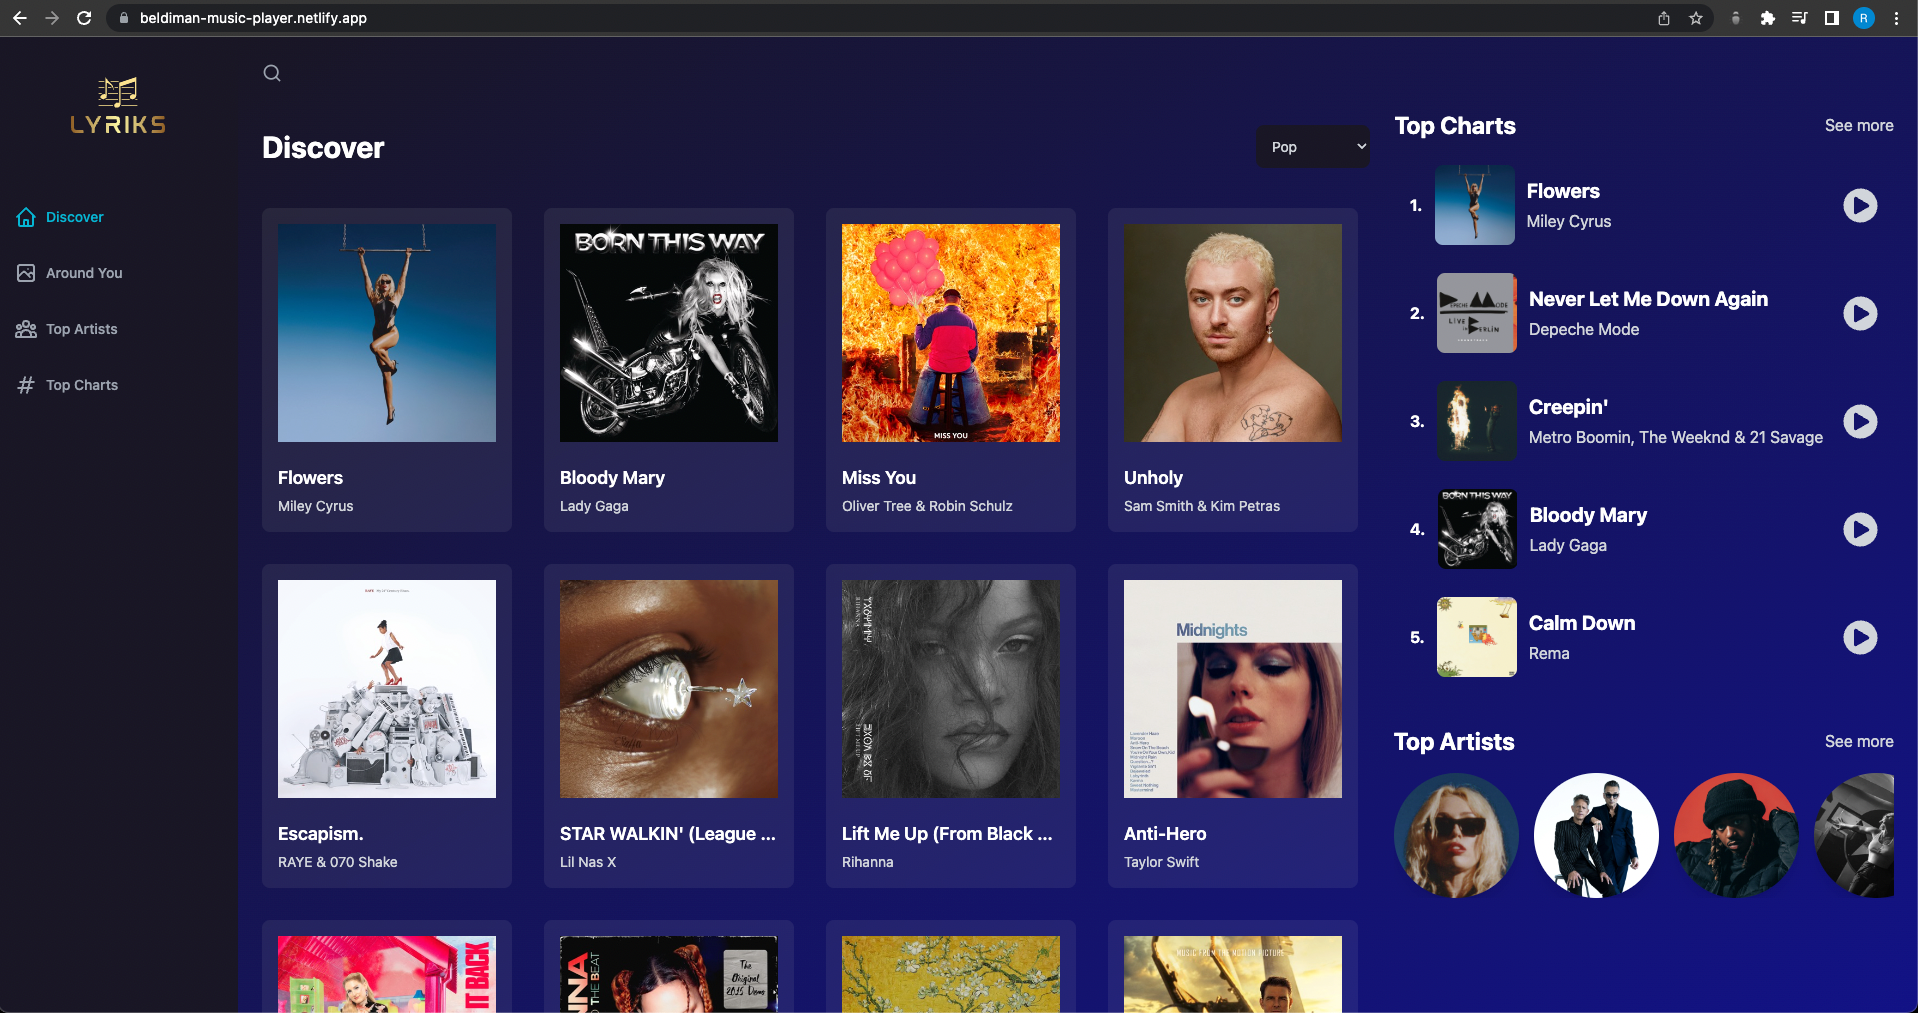Click the browser address bar URL

(x=253, y=18)
